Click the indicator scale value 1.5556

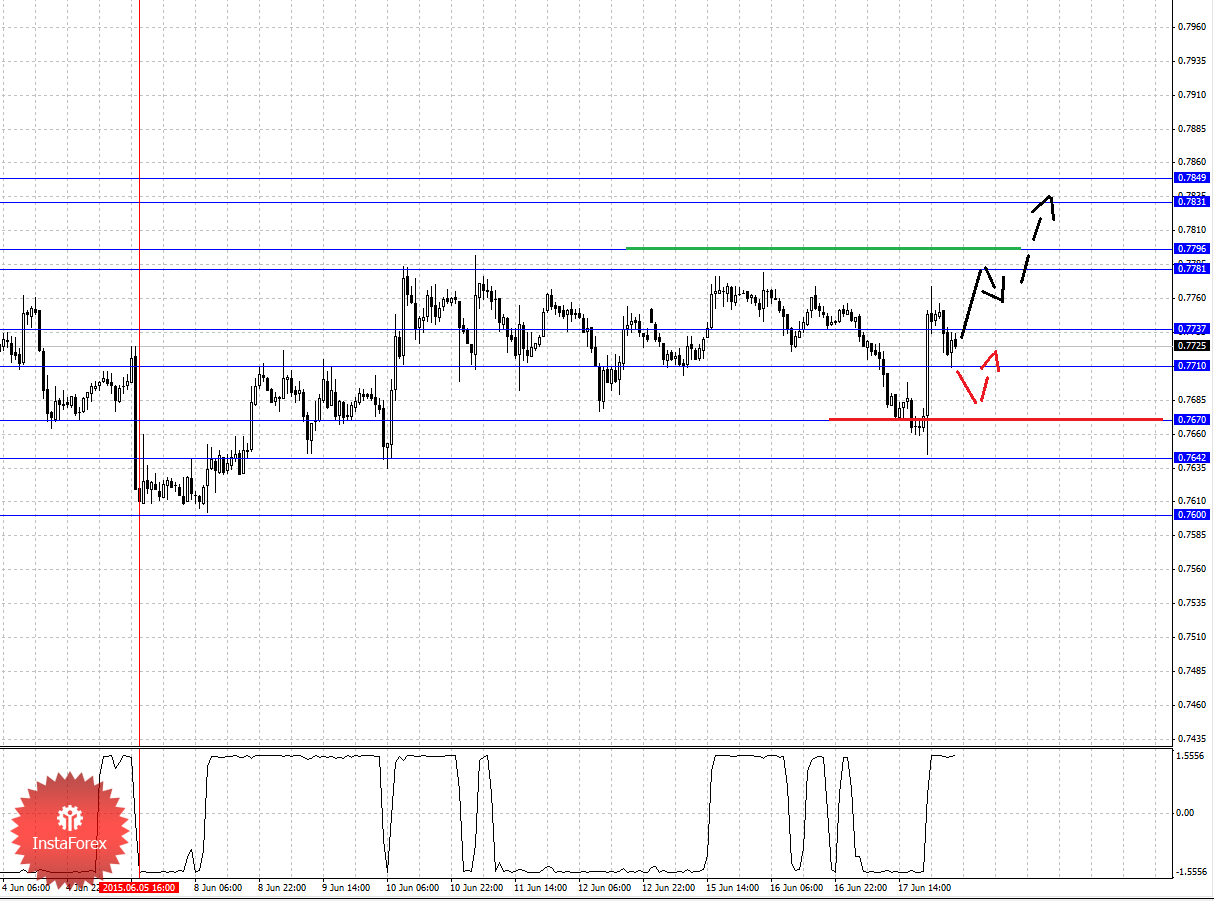[1192, 756]
